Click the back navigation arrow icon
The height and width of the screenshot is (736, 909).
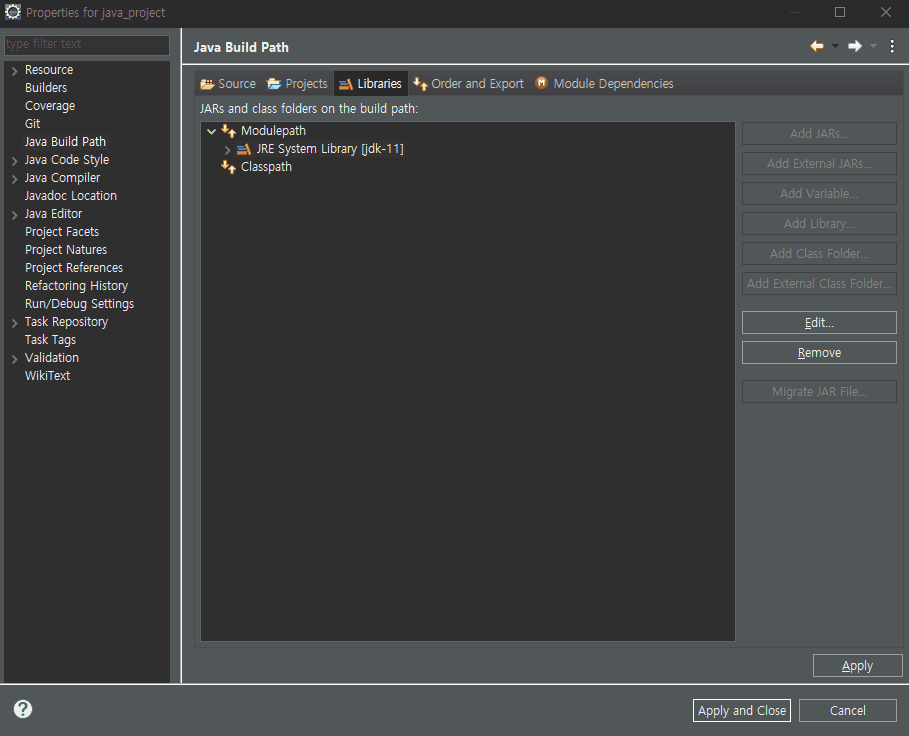(817, 46)
